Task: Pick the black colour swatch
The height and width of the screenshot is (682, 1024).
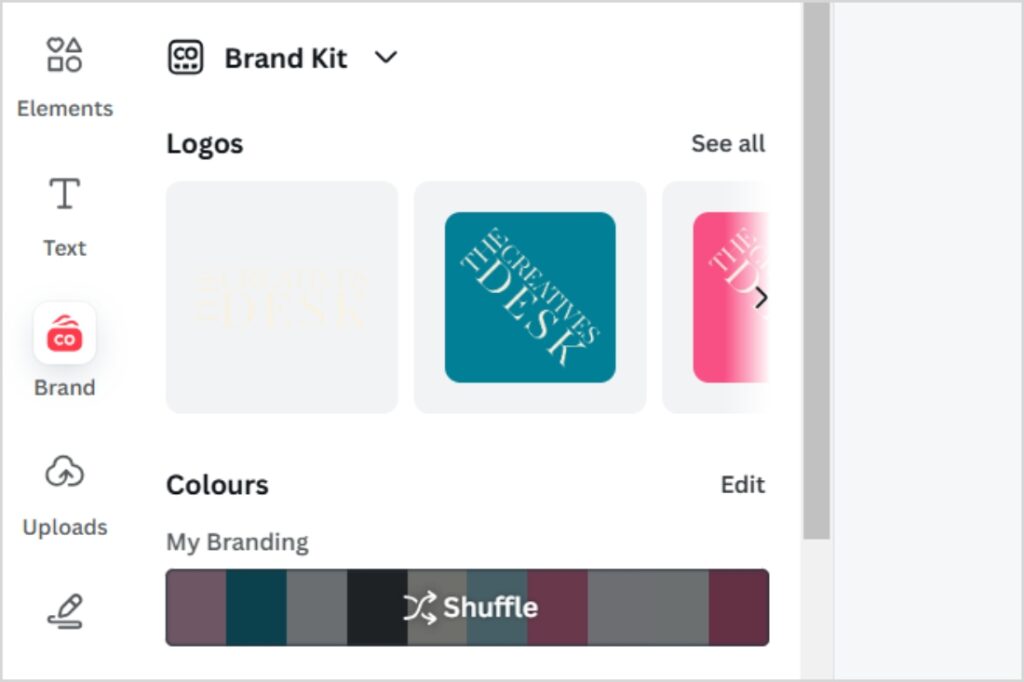Action: 377,607
